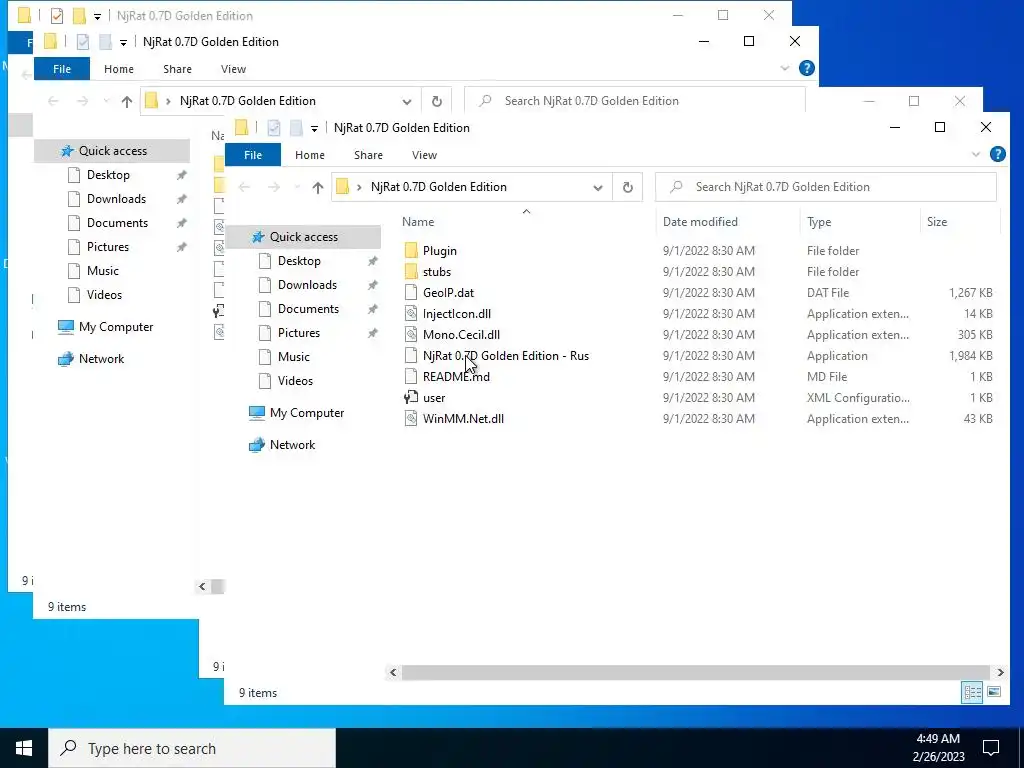Open the File tab in the middle window
Viewport: 1024px width, 768px height.
coord(62,69)
